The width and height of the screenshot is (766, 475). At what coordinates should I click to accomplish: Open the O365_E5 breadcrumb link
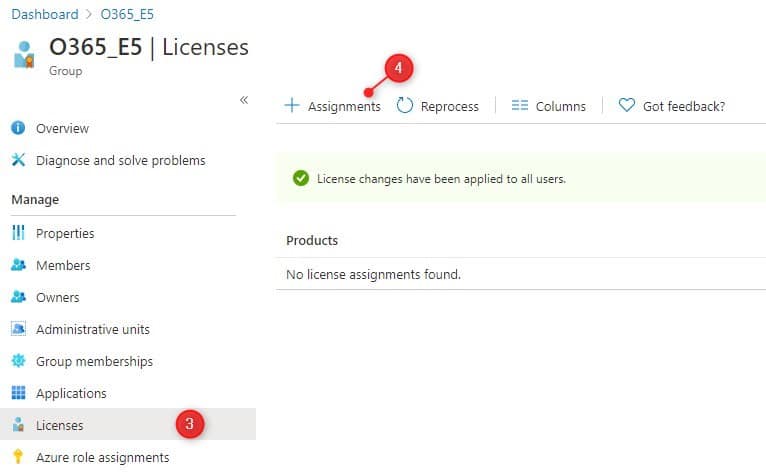coord(127,14)
